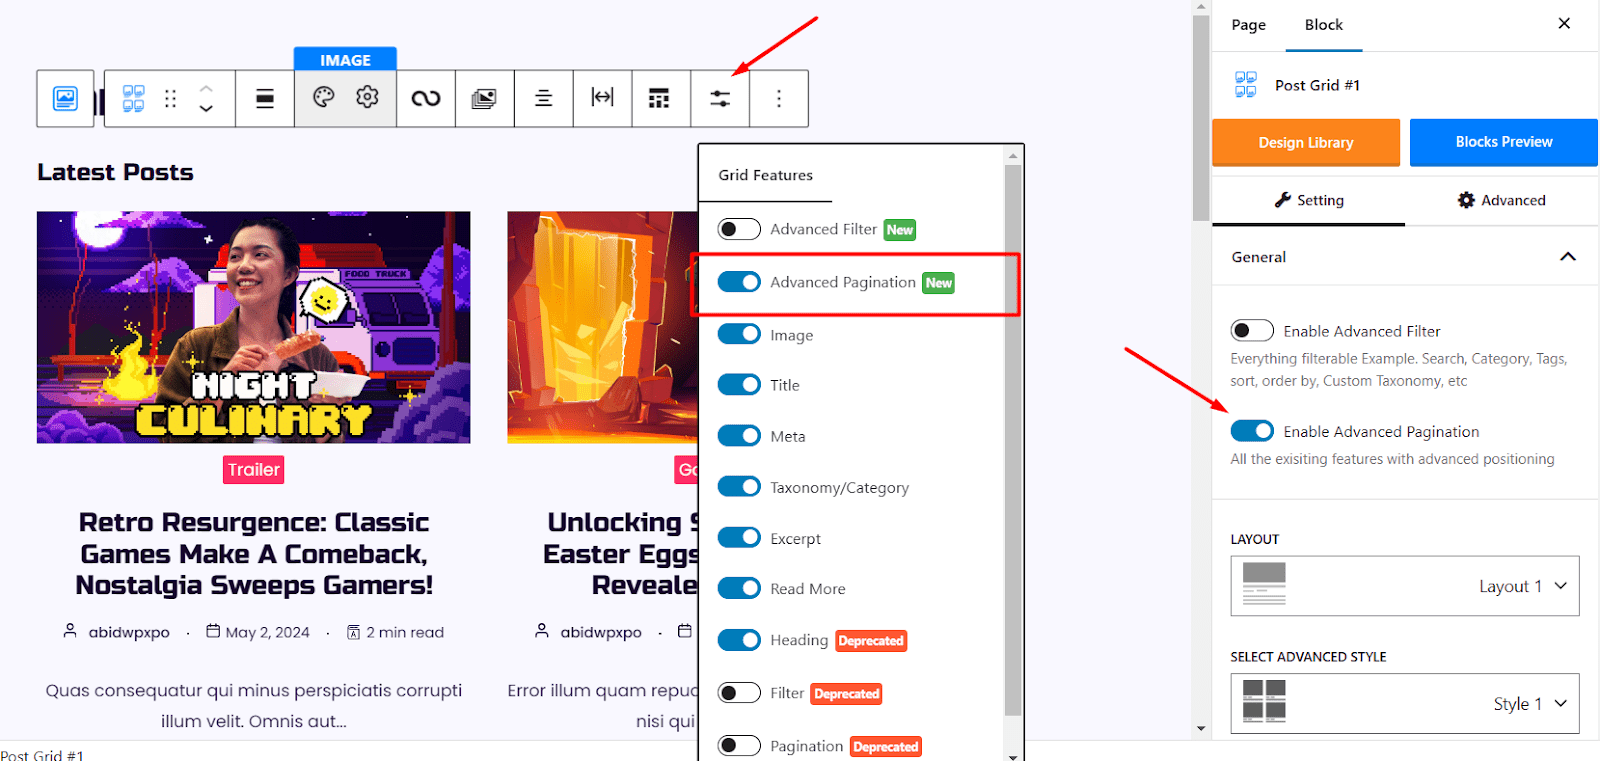This screenshot has width=1600, height=761.
Task: Open the grid features sliders icon
Action: pyautogui.click(x=720, y=98)
